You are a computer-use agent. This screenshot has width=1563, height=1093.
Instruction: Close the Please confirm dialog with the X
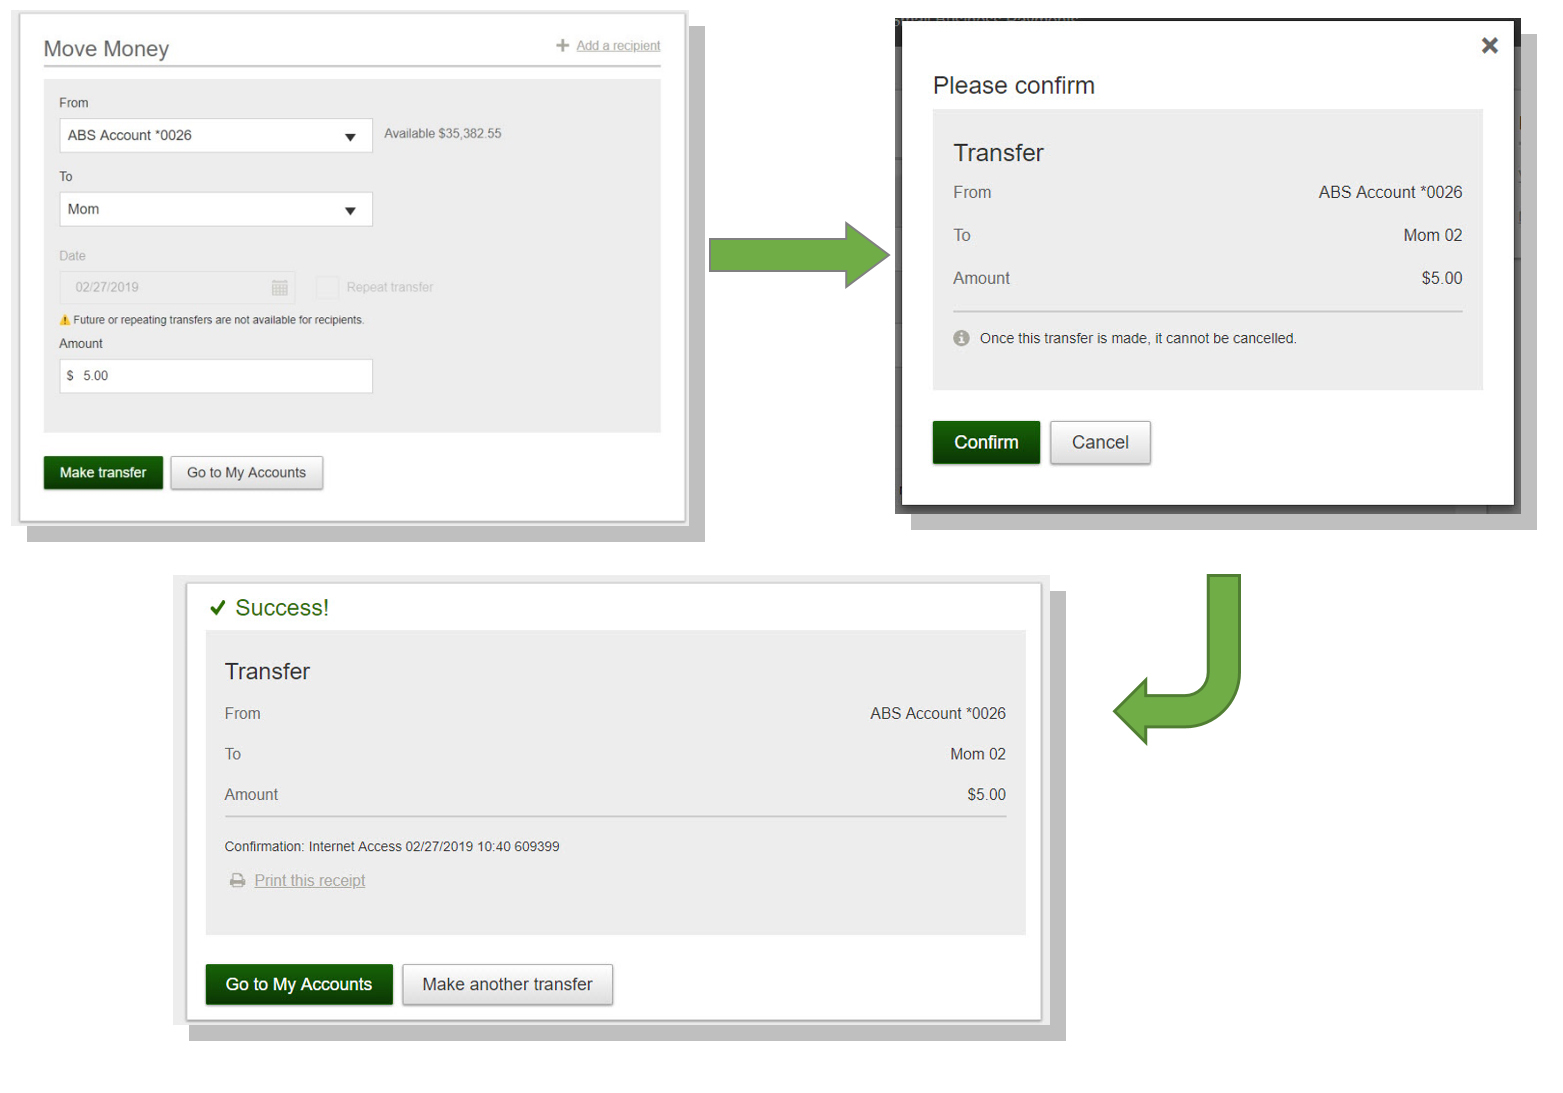[x=1489, y=46]
